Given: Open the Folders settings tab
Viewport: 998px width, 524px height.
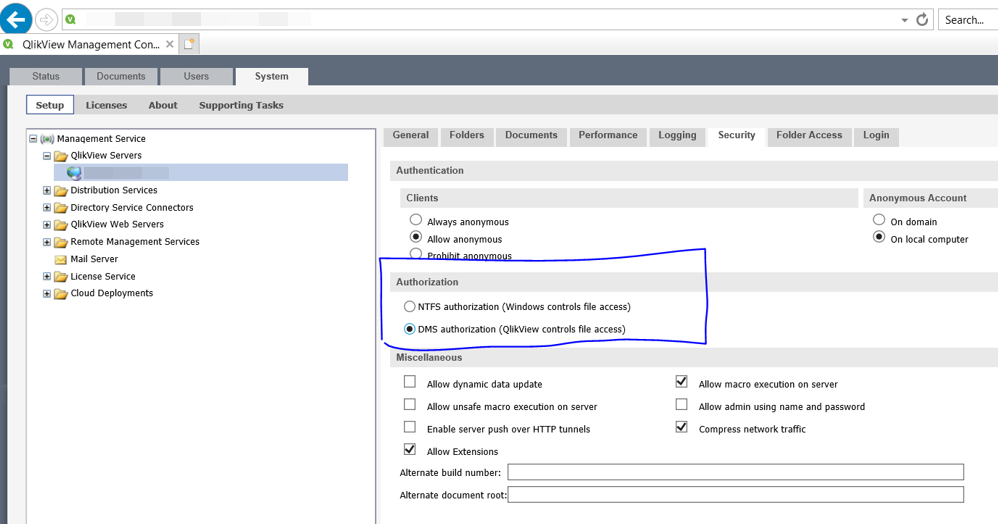Looking at the screenshot, I should coord(467,135).
